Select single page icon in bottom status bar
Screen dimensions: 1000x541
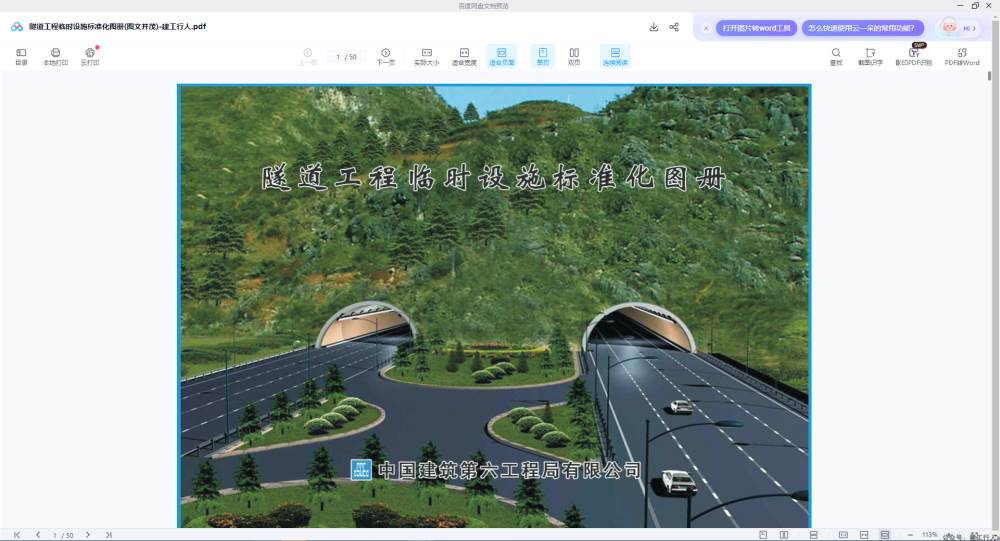tap(763, 535)
